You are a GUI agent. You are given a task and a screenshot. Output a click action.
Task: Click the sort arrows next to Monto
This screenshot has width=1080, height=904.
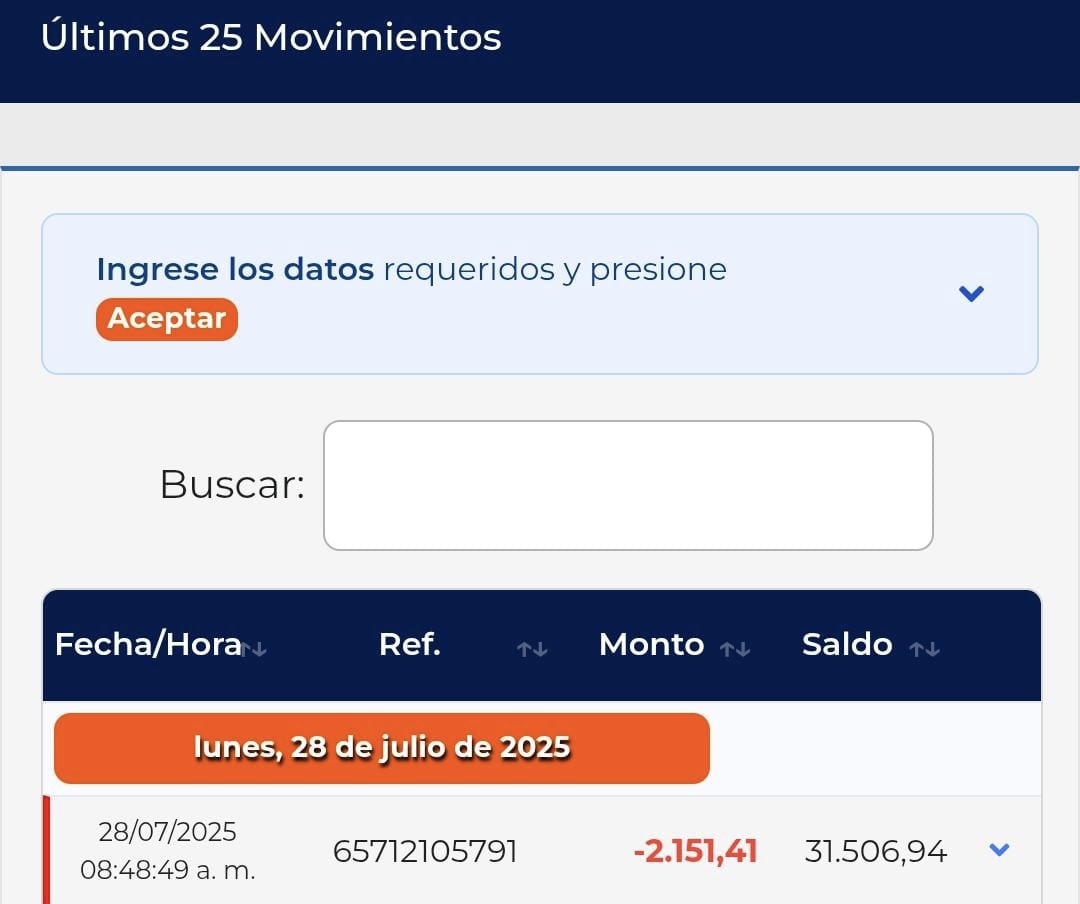coord(735,649)
